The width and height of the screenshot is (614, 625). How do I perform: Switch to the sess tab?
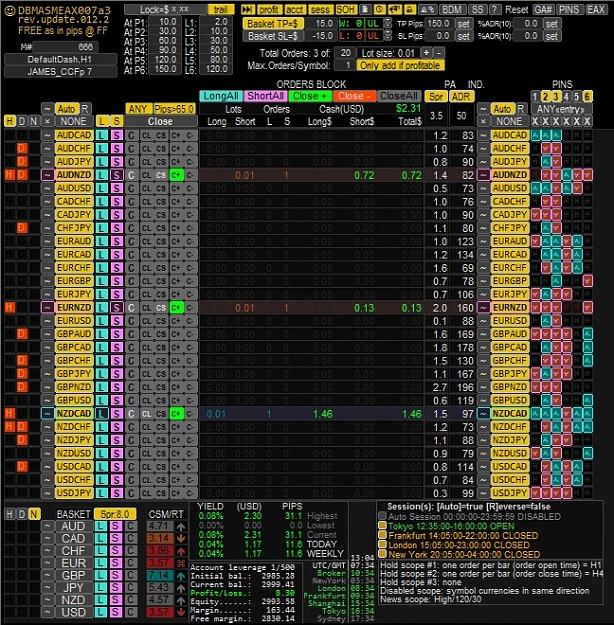pyautogui.click(x=320, y=9)
